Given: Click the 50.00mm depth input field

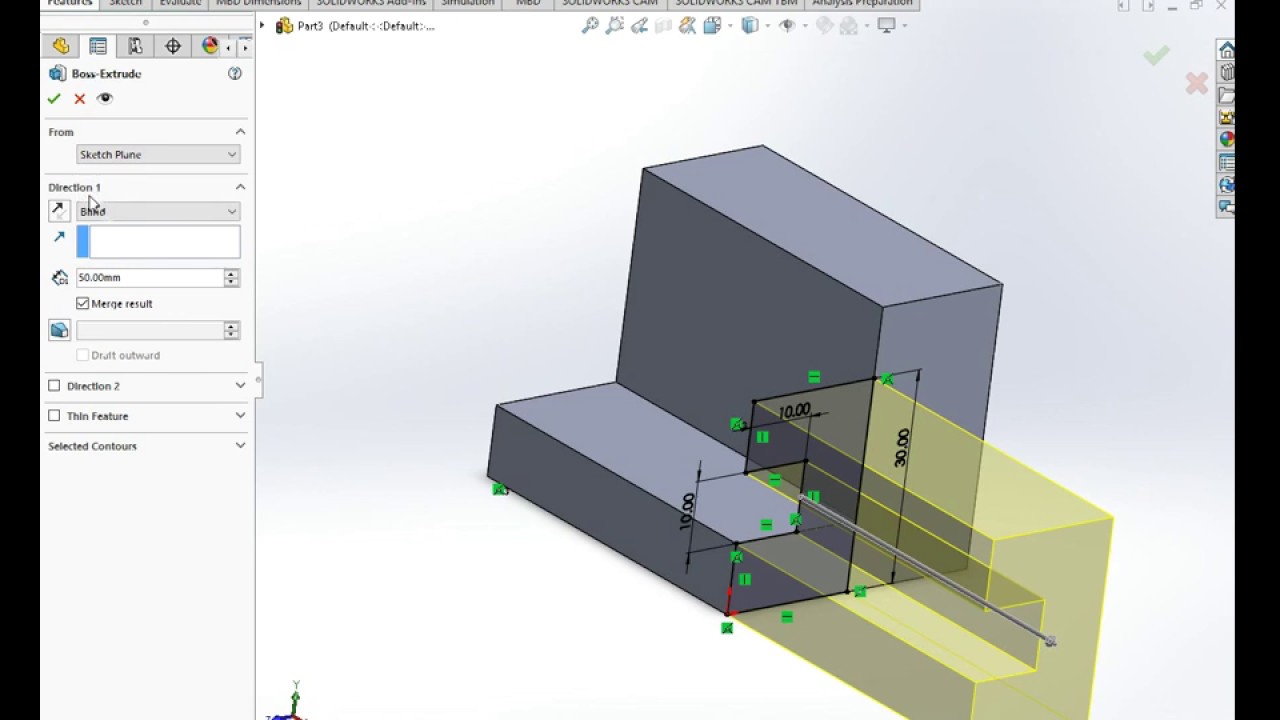Looking at the screenshot, I should coord(150,278).
